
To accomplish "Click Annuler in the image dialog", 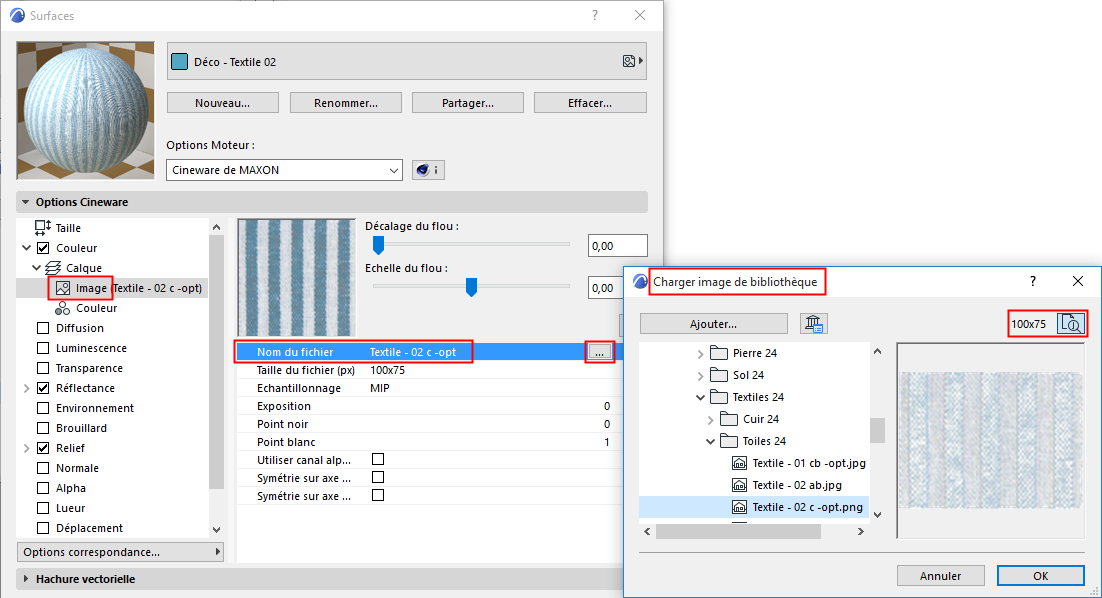I will point(940,576).
